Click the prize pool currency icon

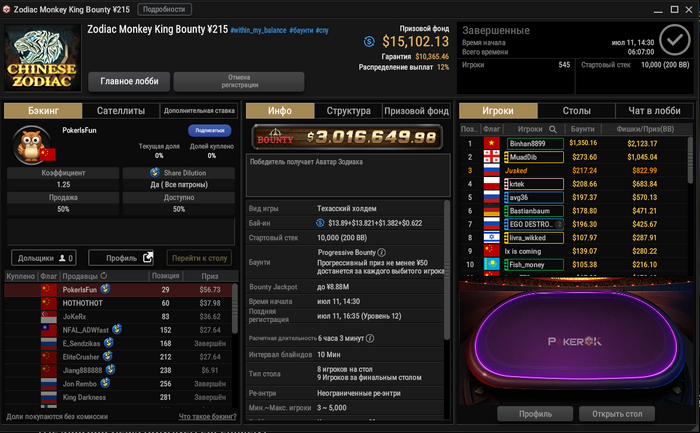(x=369, y=42)
